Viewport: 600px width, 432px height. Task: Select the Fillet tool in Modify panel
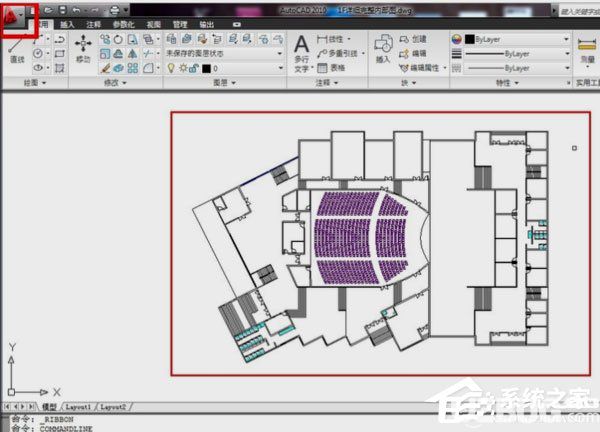click(x=148, y=68)
